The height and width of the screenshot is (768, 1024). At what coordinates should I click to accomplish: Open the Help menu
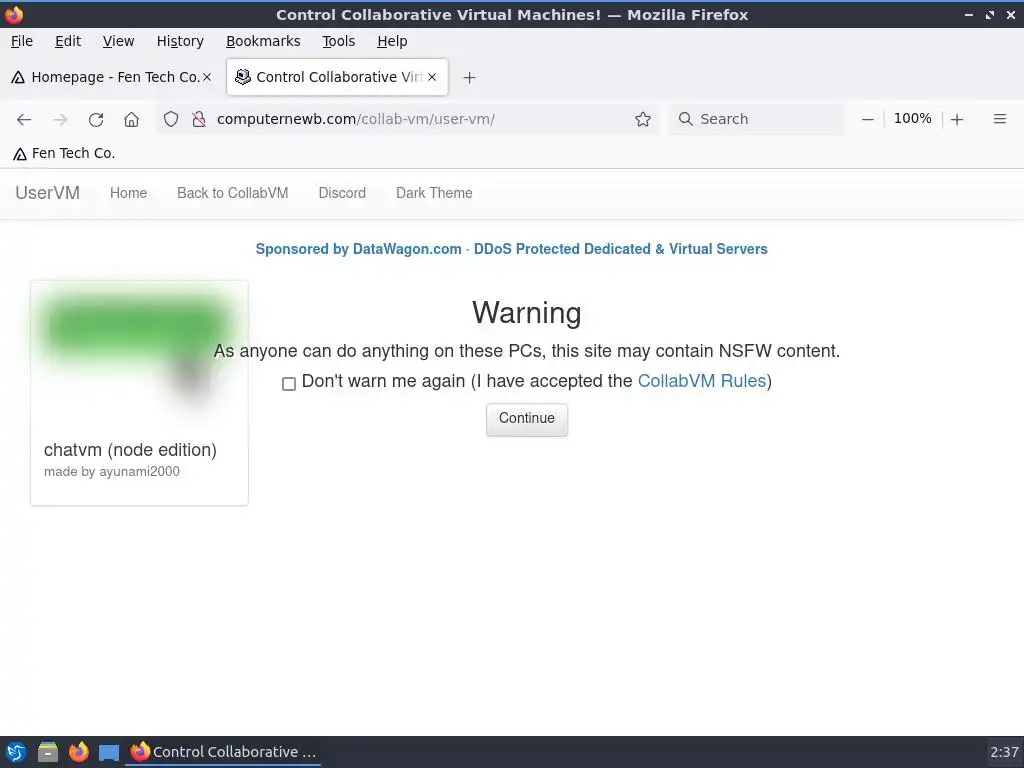(x=392, y=41)
